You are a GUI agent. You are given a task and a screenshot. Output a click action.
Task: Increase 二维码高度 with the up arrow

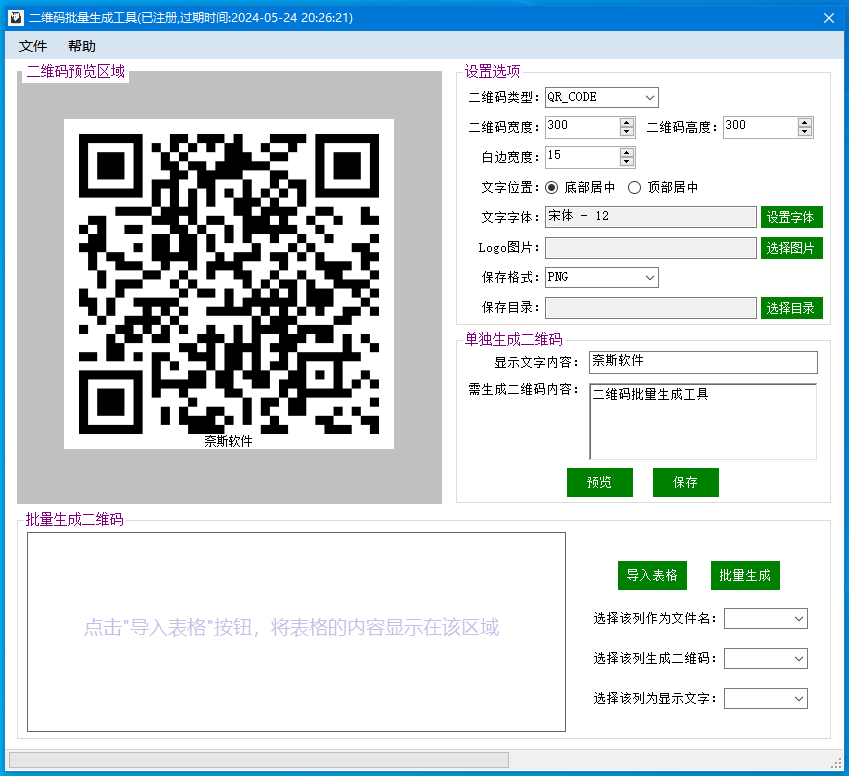coord(805,123)
